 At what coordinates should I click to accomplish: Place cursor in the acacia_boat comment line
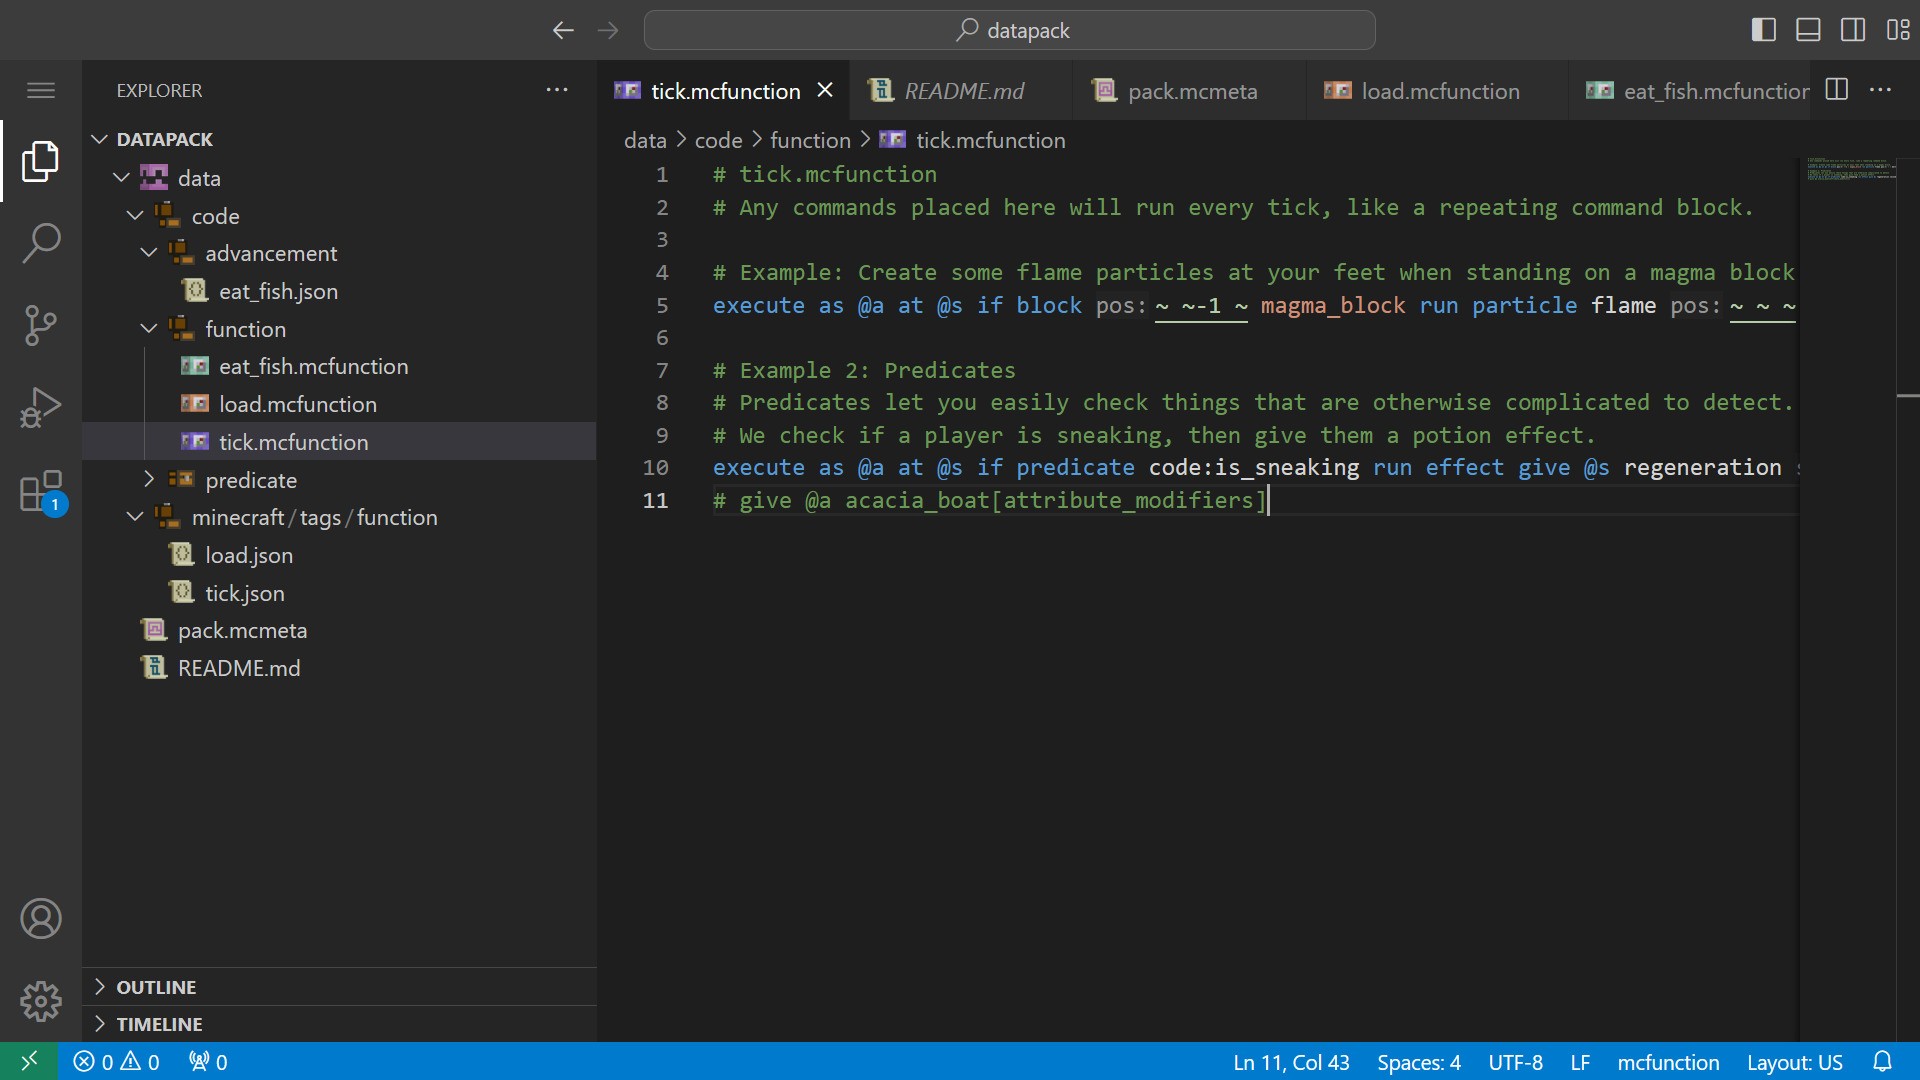[x=990, y=500]
